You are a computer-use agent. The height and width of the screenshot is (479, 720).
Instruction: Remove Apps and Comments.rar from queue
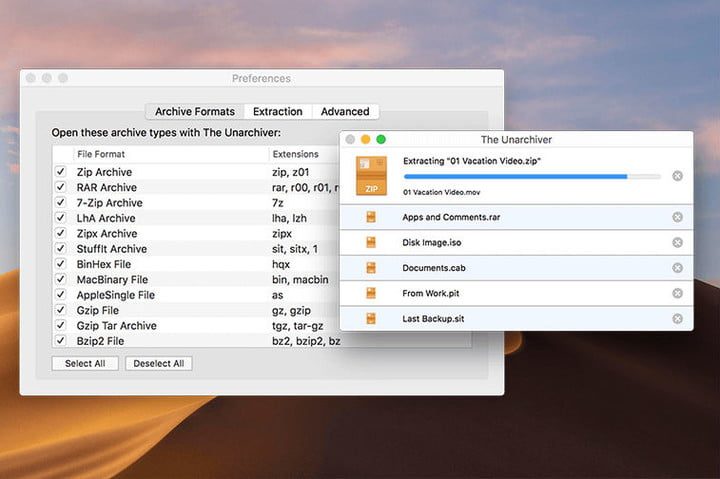point(677,217)
